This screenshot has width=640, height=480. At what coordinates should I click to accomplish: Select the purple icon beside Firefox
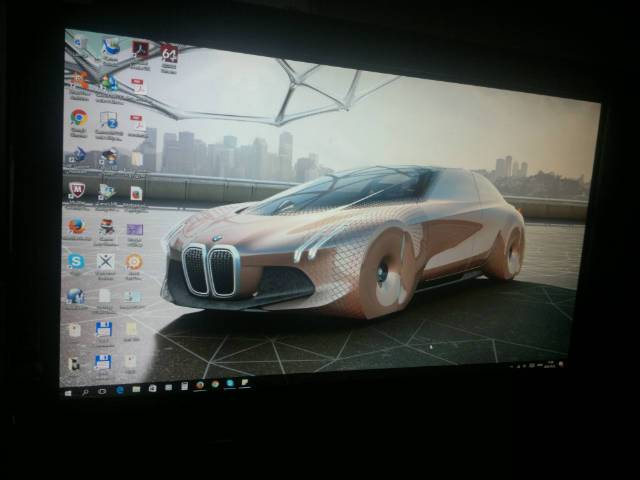click(x=135, y=229)
